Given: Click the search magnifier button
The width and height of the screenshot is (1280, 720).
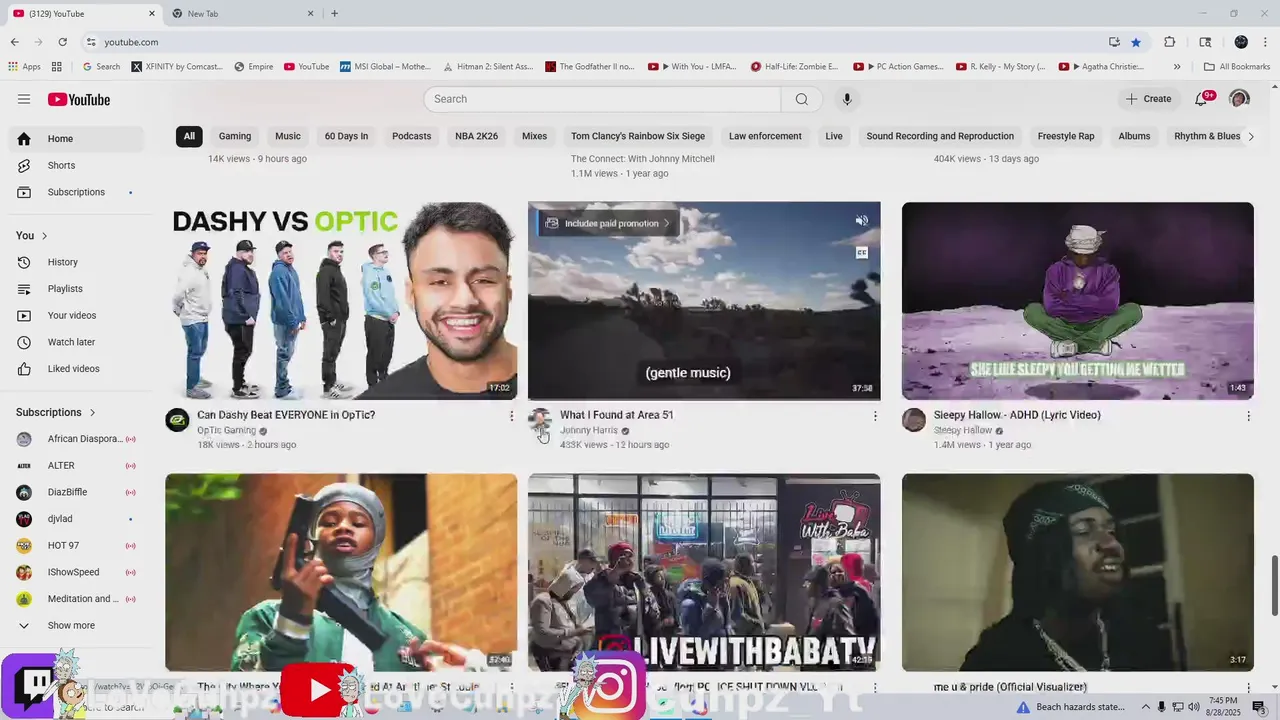Looking at the screenshot, I should [801, 99].
